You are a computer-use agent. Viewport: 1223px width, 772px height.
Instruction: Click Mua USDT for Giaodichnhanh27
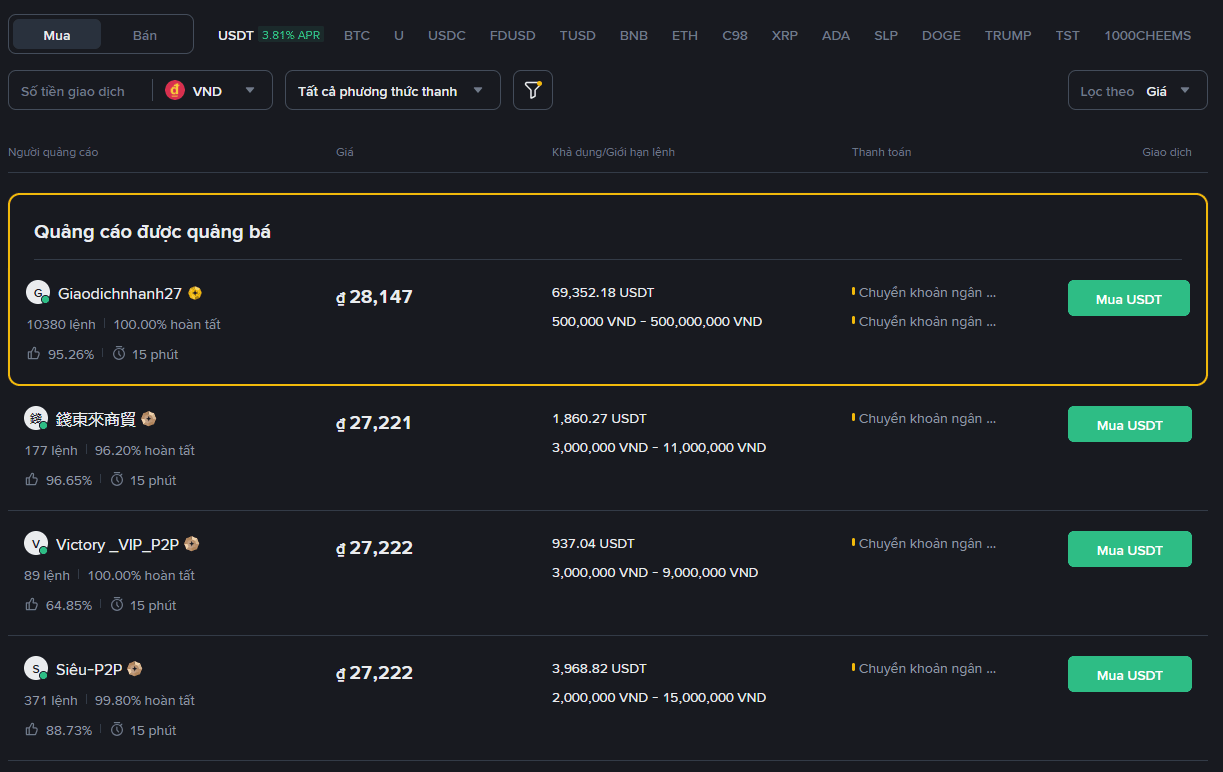[1128, 299]
